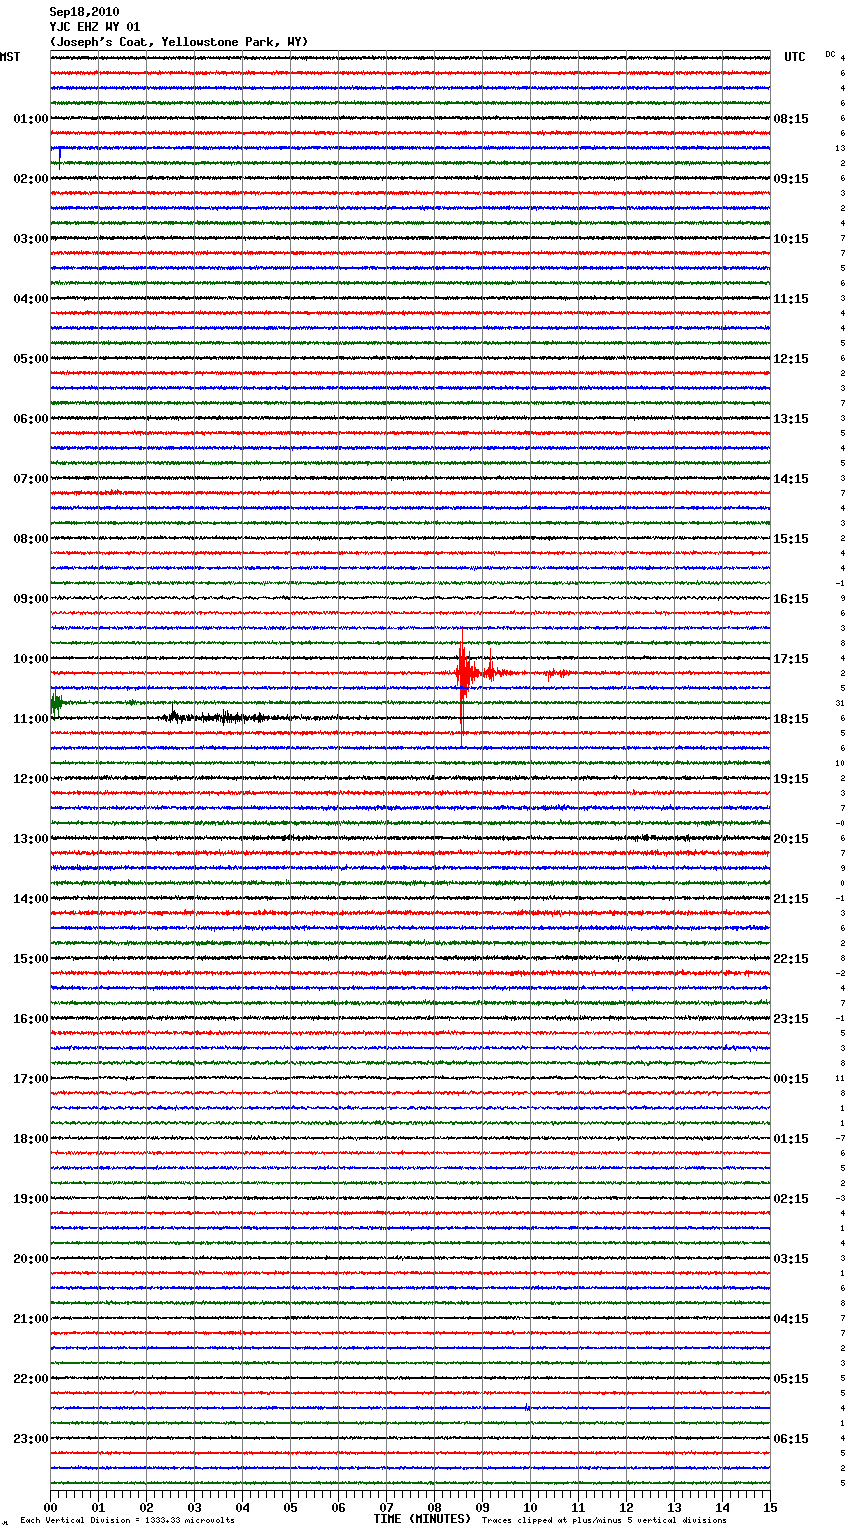The image size is (850, 1534).
Task: Select the 17:00 MST time label
Action: pos(30,1079)
